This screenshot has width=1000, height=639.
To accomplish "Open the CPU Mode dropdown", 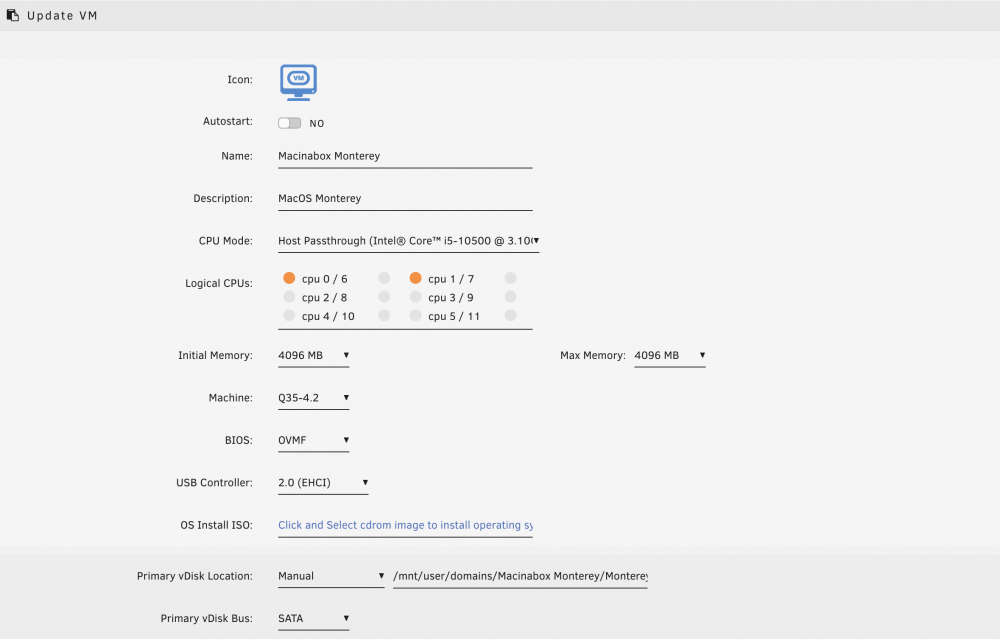I will coord(408,241).
